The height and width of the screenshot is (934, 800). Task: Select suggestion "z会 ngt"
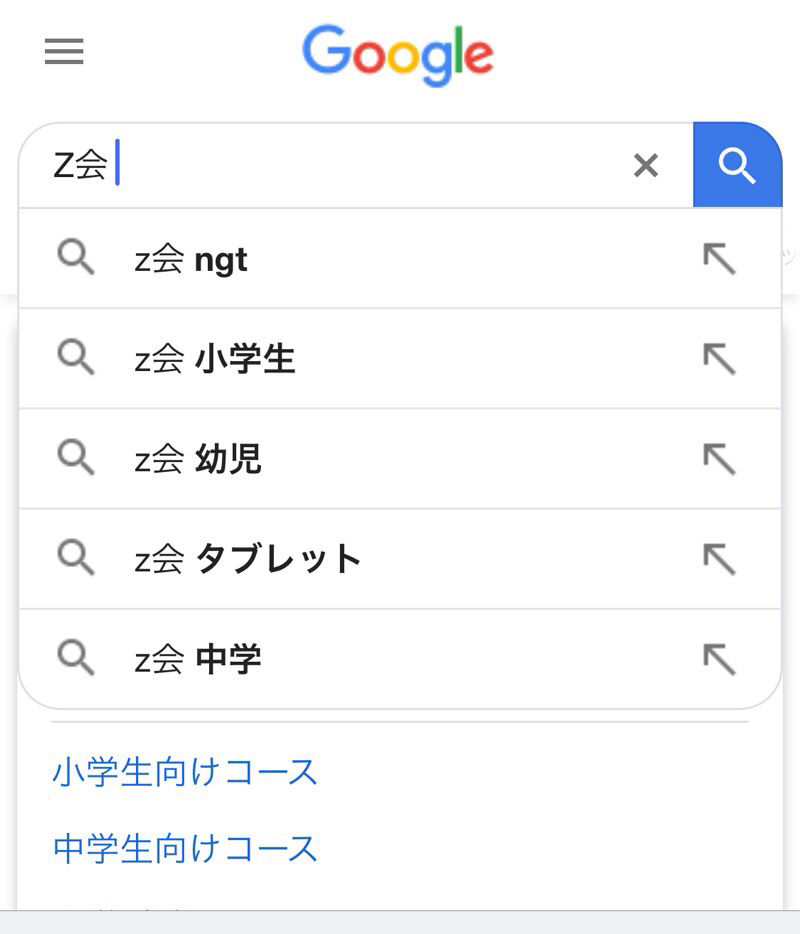click(x=400, y=259)
